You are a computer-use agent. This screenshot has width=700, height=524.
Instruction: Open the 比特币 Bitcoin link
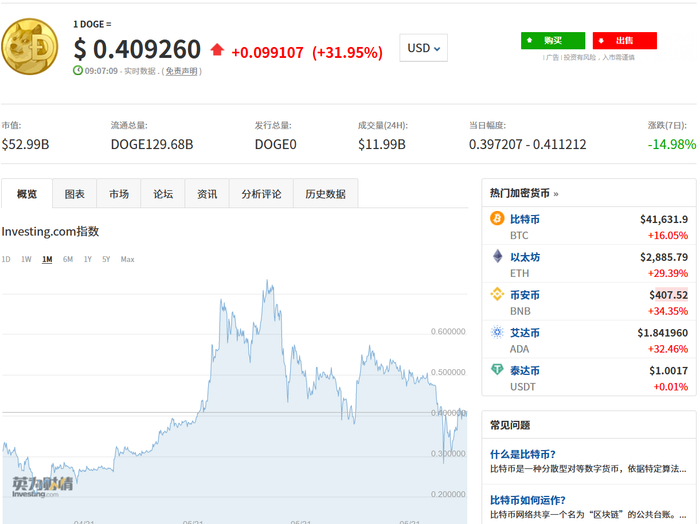point(525,219)
